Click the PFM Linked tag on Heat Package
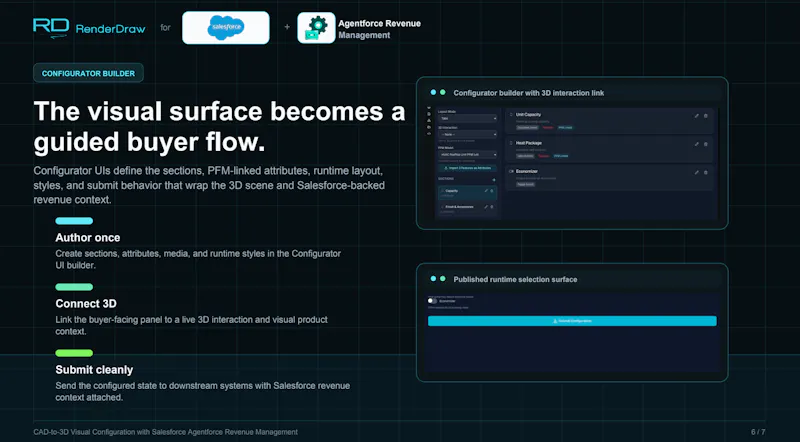This screenshot has height=442, width=800. click(x=561, y=156)
